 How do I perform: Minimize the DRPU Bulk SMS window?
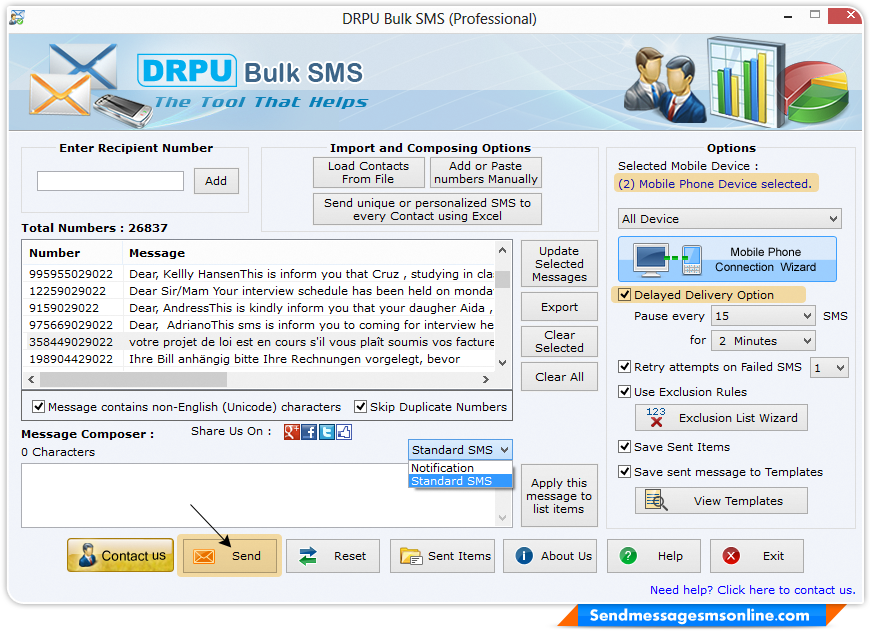pos(788,17)
